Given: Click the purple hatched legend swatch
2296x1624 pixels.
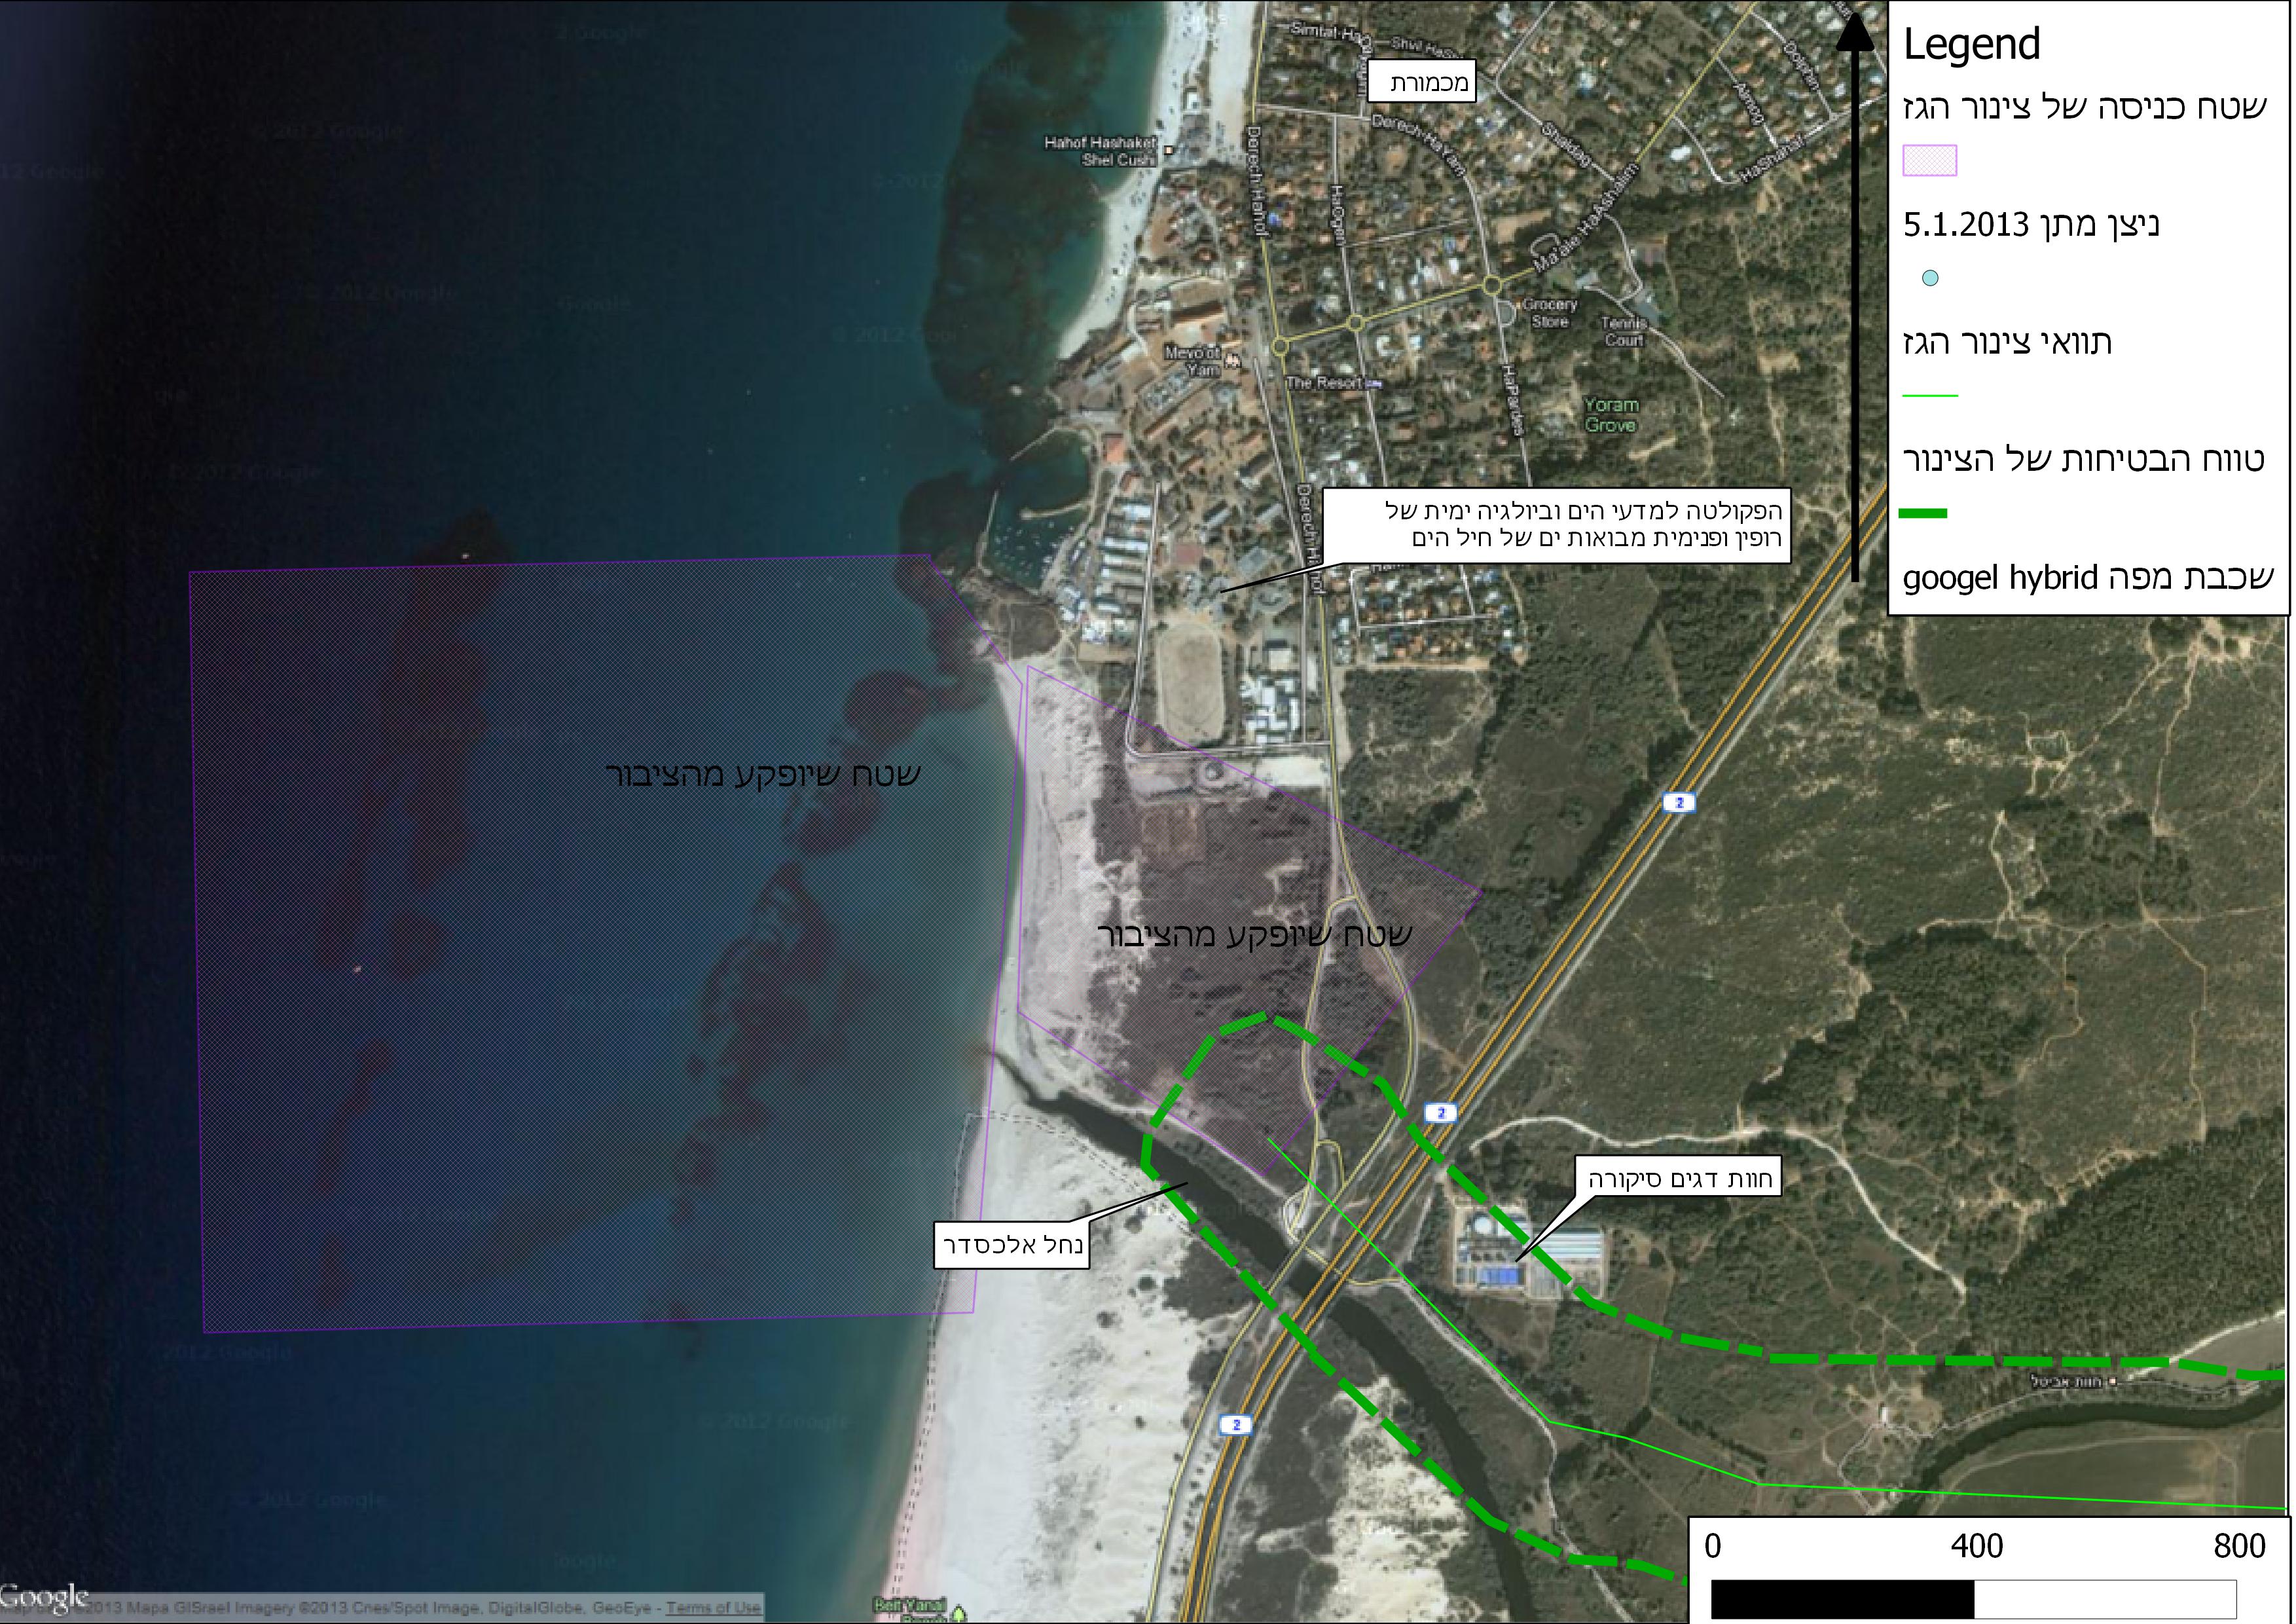Looking at the screenshot, I should pyautogui.click(x=1929, y=160).
